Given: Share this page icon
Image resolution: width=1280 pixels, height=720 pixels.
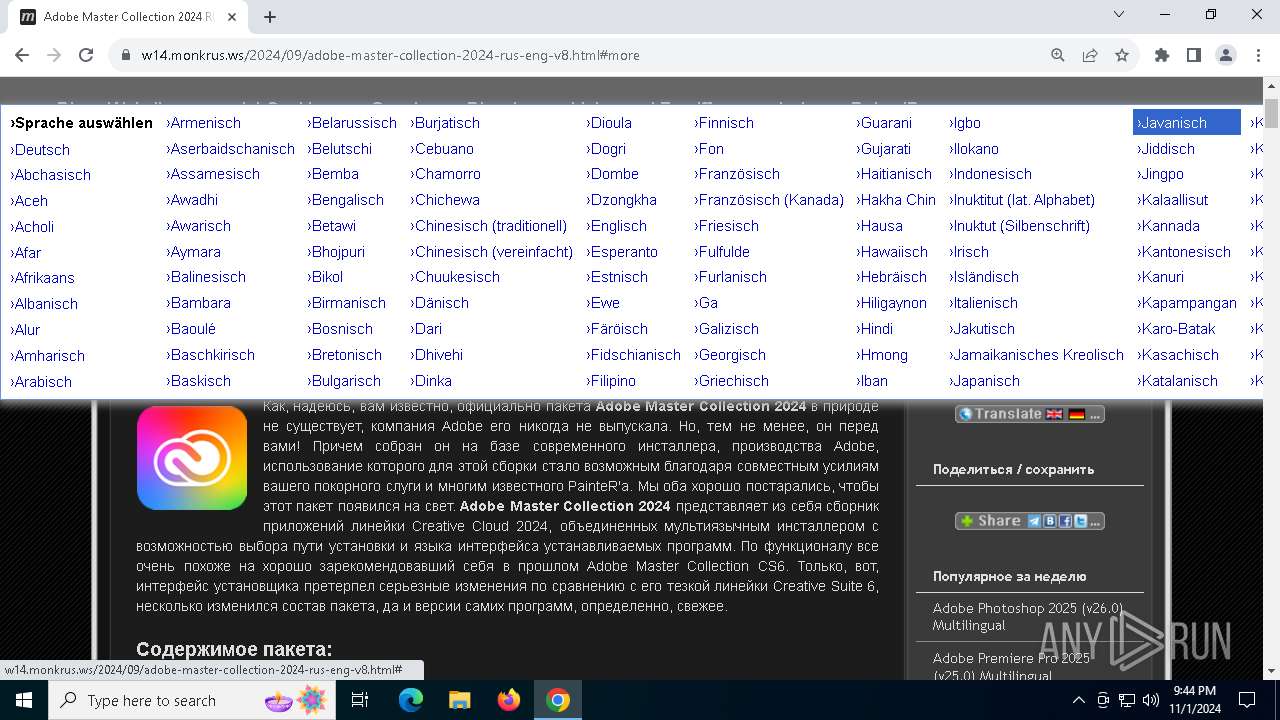Looking at the screenshot, I should click(x=1090, y=55).
